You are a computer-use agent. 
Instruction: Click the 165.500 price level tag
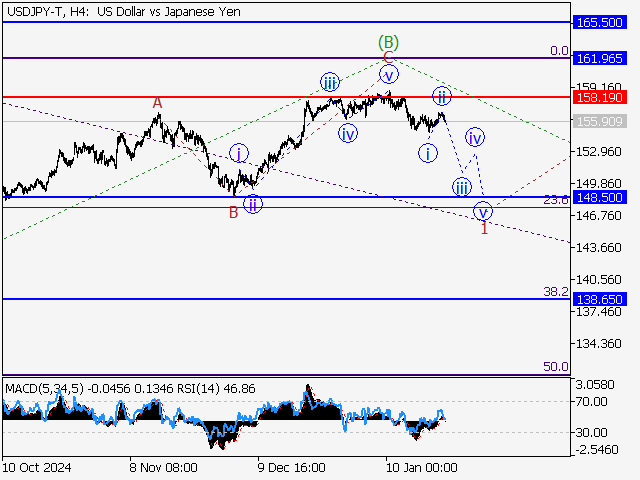(600, 21)
